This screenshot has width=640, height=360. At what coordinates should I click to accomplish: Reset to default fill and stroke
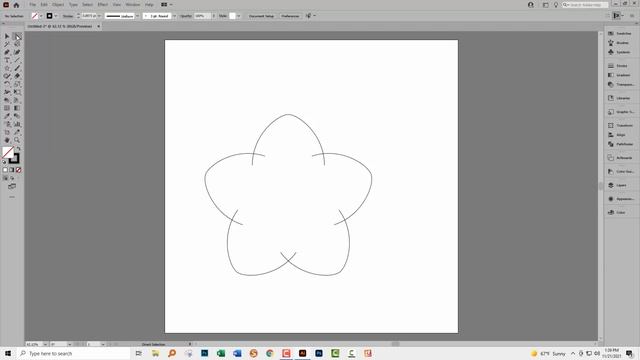pos(4,162)
